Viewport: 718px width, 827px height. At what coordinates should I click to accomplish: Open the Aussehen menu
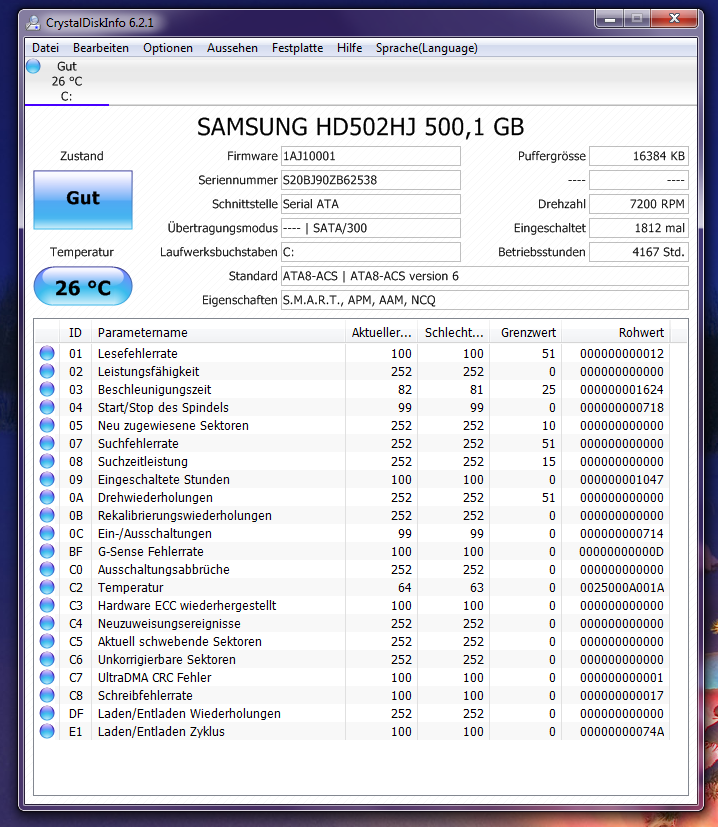click(x=232, y=48)
